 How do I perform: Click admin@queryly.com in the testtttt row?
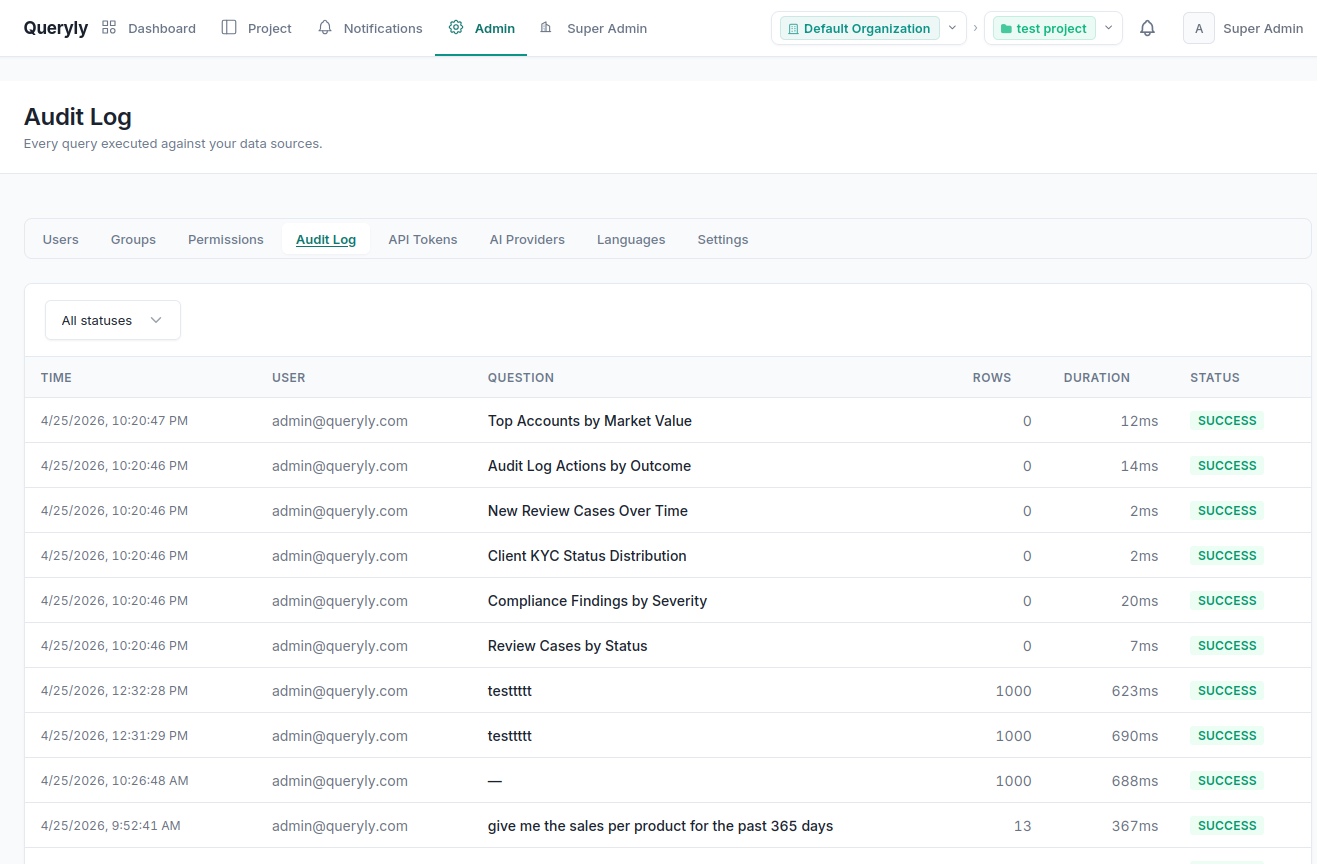pos(339,690)
